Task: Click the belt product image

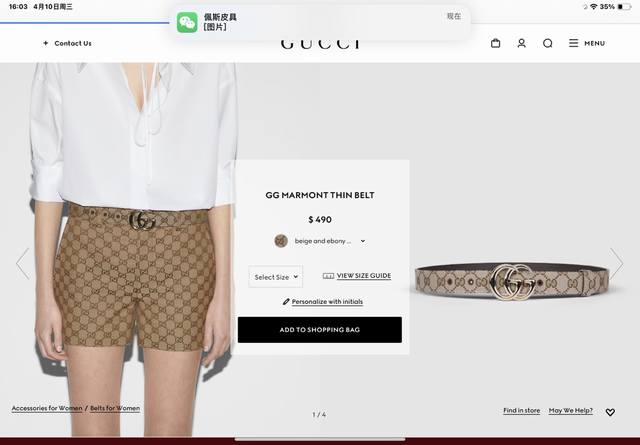Action: pos(512,282)
